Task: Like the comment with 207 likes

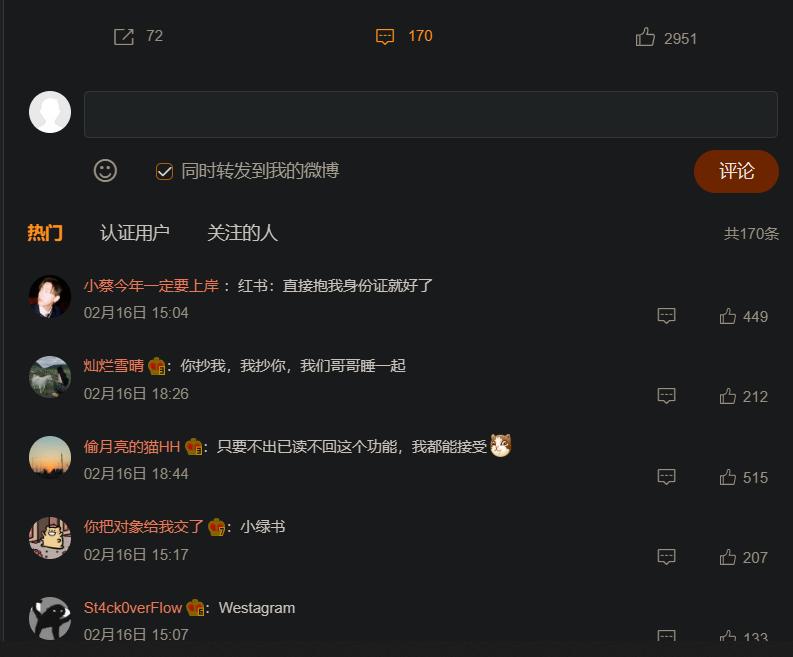Action: (728, 557)
